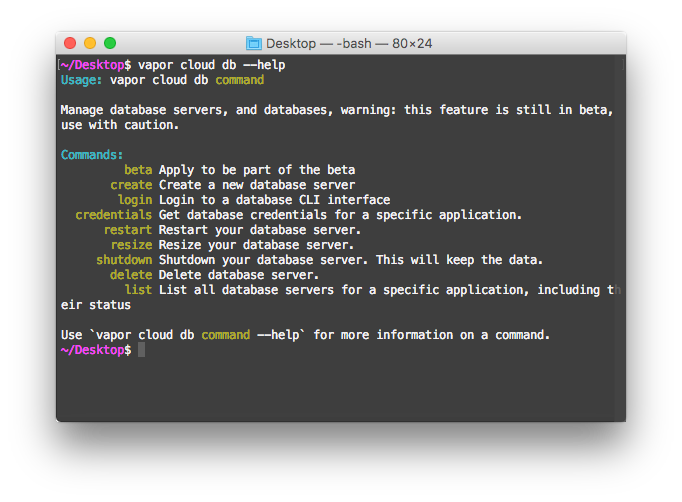Click 'Create a new database server' description
This screenshot has height=502, width=682.
tap(257, 185)
